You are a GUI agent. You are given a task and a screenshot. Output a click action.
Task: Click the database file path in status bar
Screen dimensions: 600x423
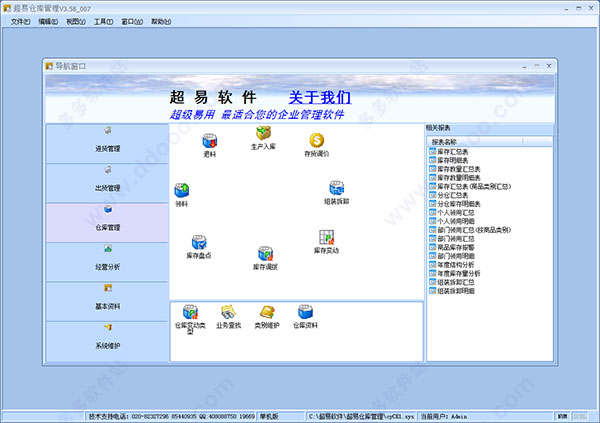(x=361, y=416)
